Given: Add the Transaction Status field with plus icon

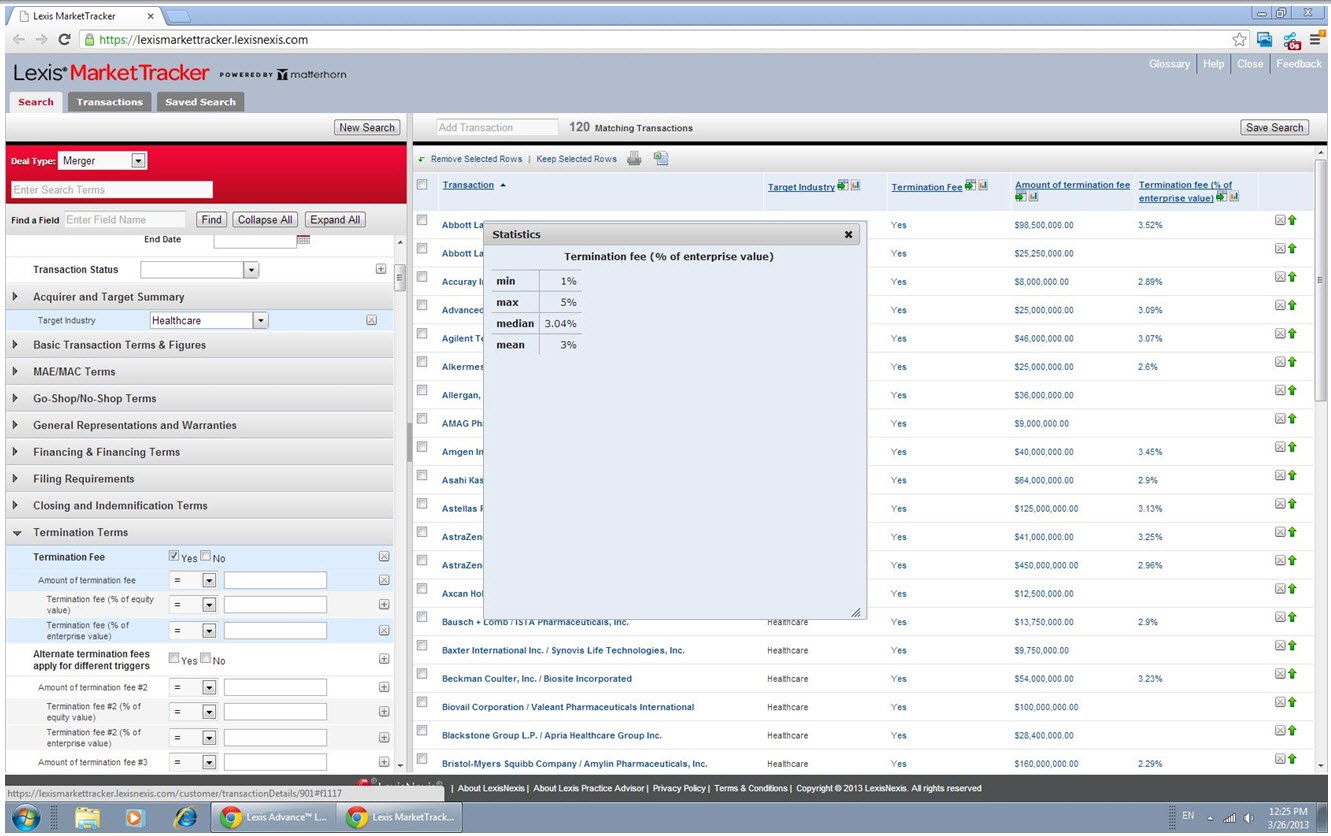Looking at the screenshot, I should pos(381,269).
